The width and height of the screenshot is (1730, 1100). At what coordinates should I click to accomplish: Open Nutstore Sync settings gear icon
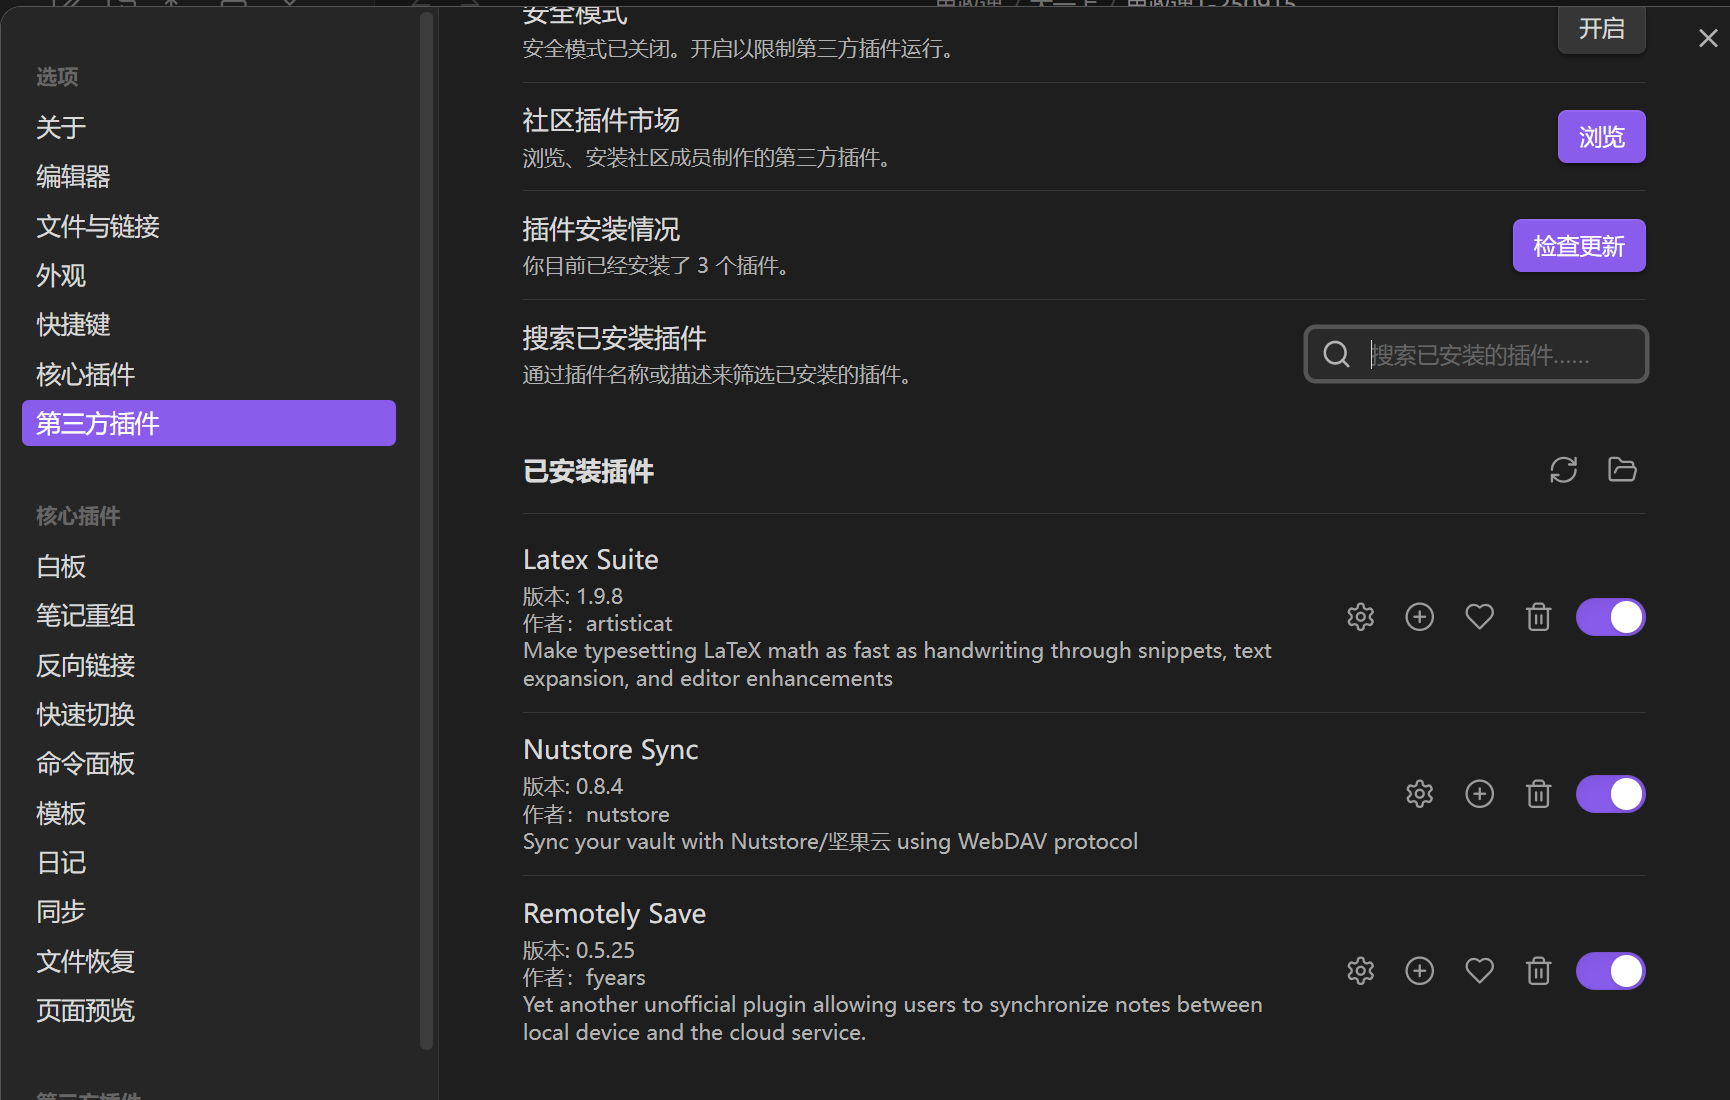point(1419,794)
